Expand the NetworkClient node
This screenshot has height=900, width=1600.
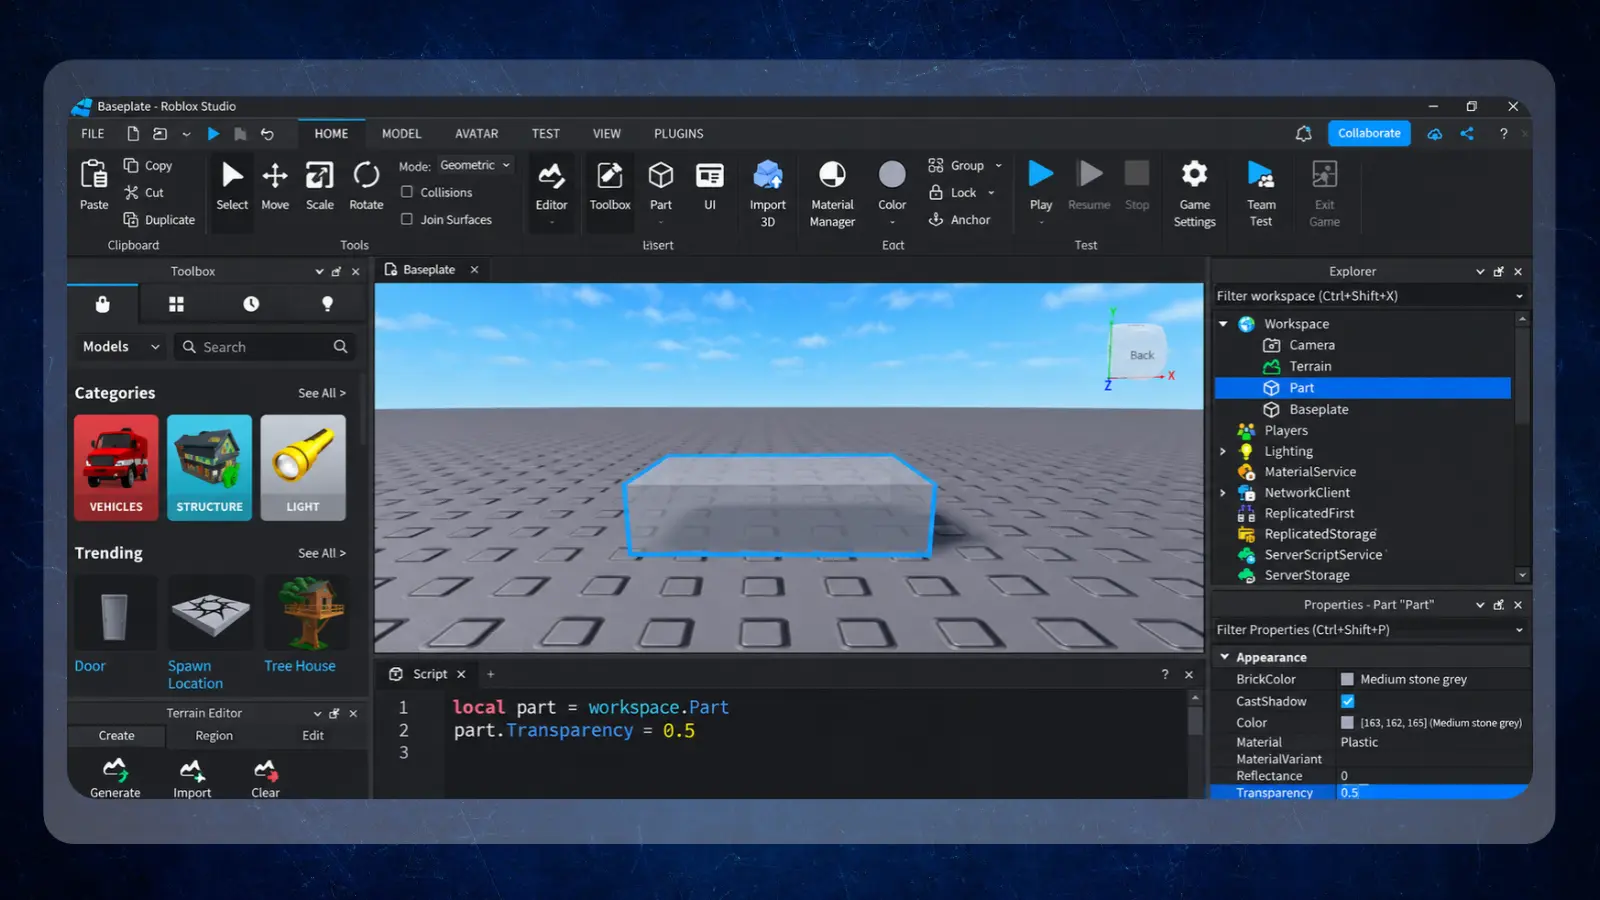1223,493
